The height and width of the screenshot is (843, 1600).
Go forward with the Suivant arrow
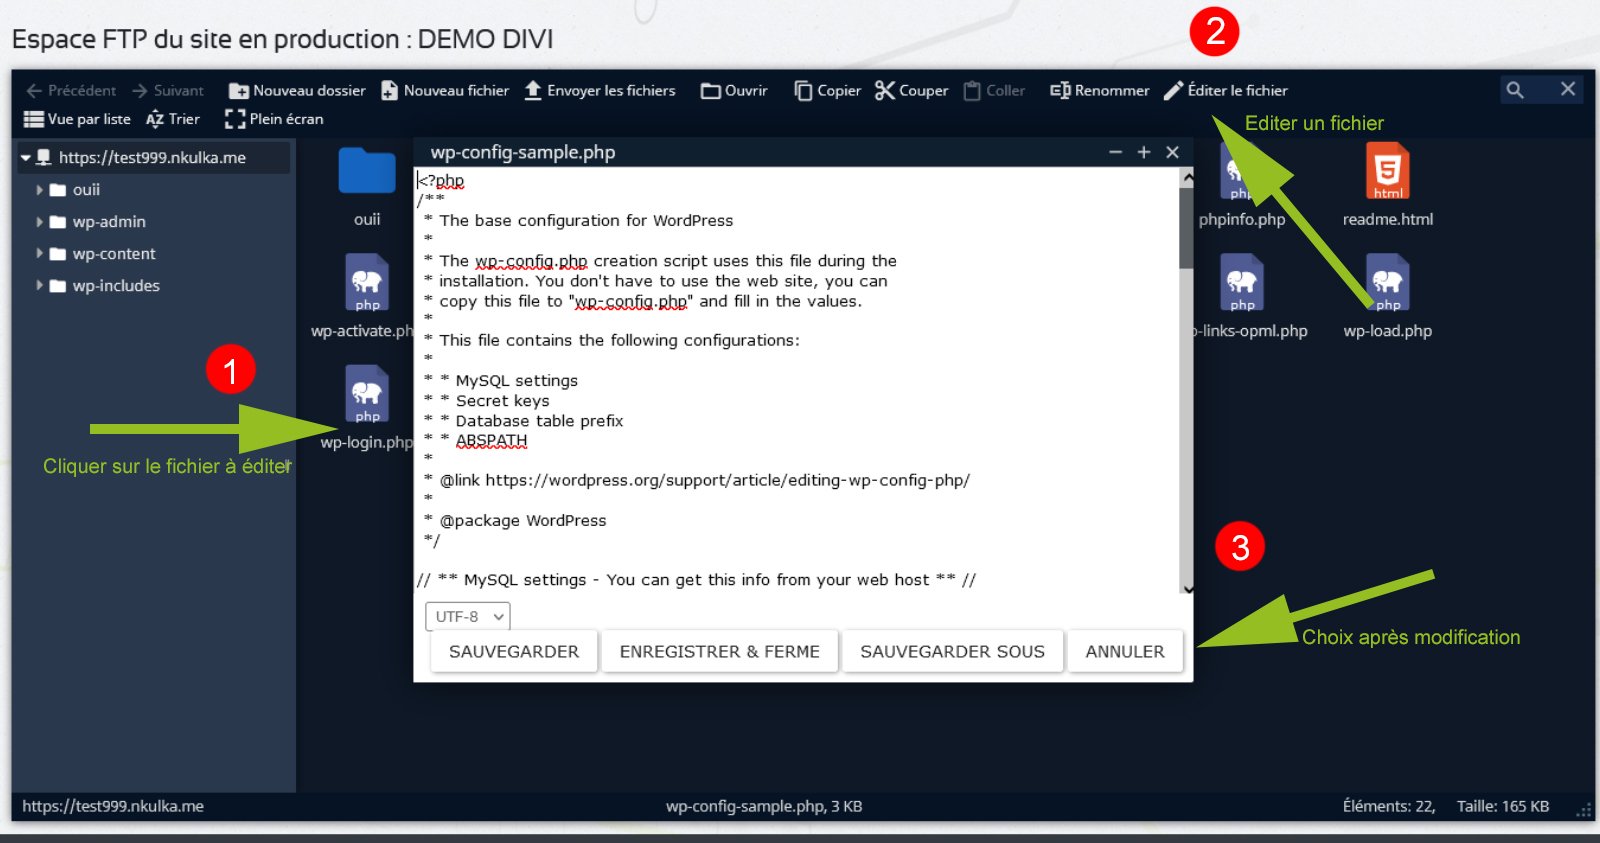coord(168,90)
